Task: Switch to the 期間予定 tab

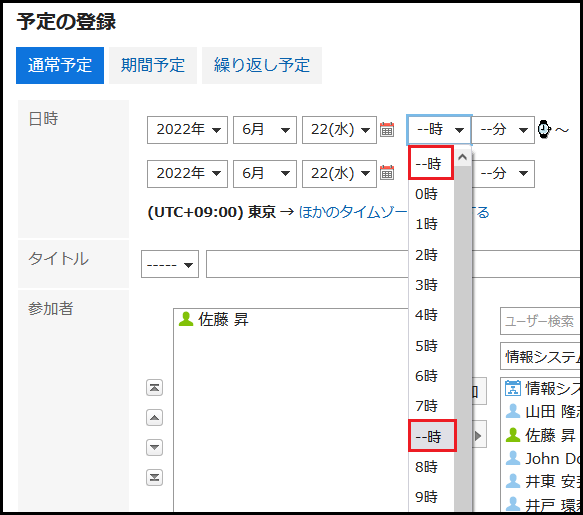Action: pyautogui.click(x=153, y=65)
